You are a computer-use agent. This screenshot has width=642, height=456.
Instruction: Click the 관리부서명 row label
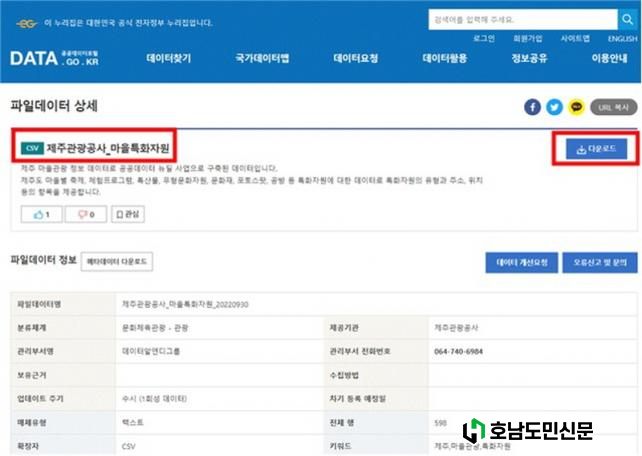35,351
